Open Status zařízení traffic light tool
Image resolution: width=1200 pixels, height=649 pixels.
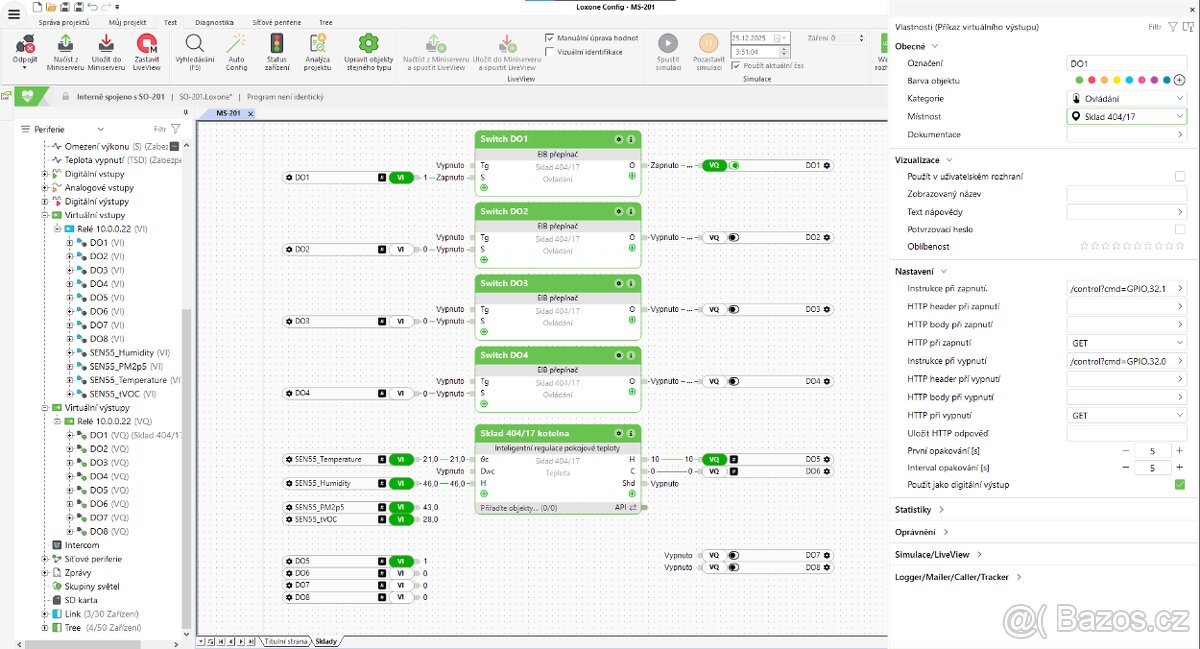277,44
